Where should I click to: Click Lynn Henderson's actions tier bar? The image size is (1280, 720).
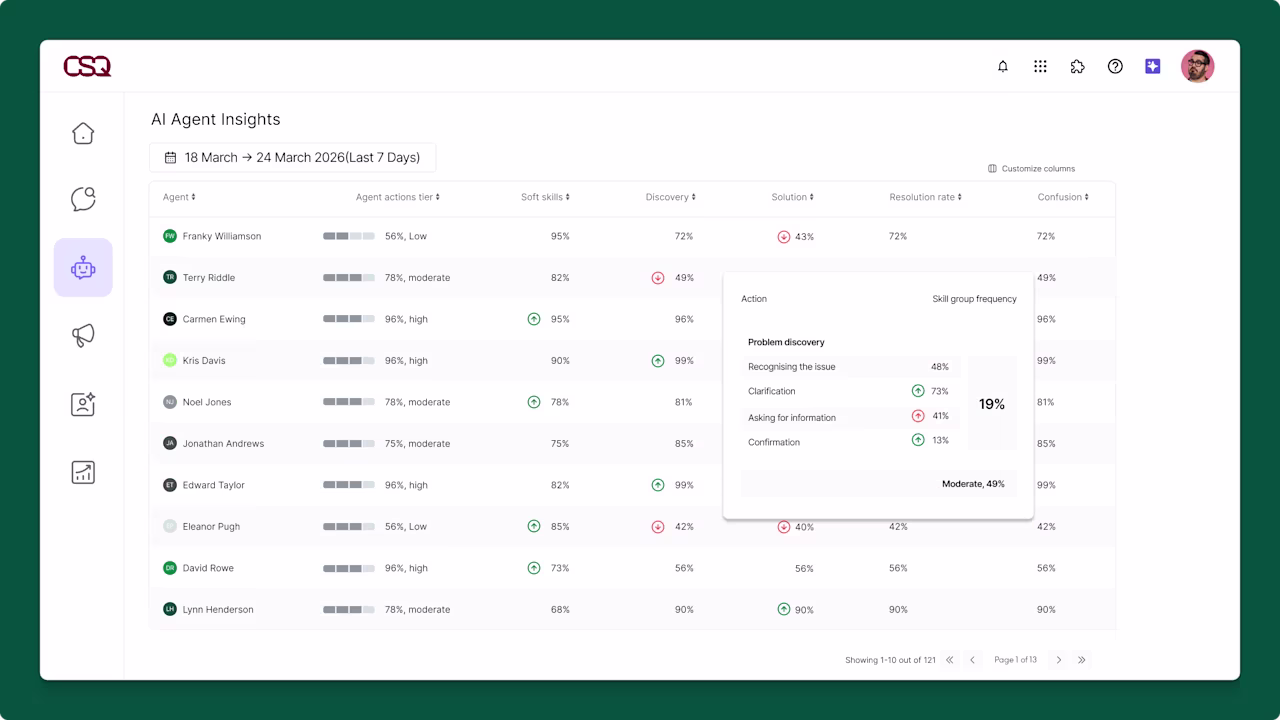(x=349, y=609)
